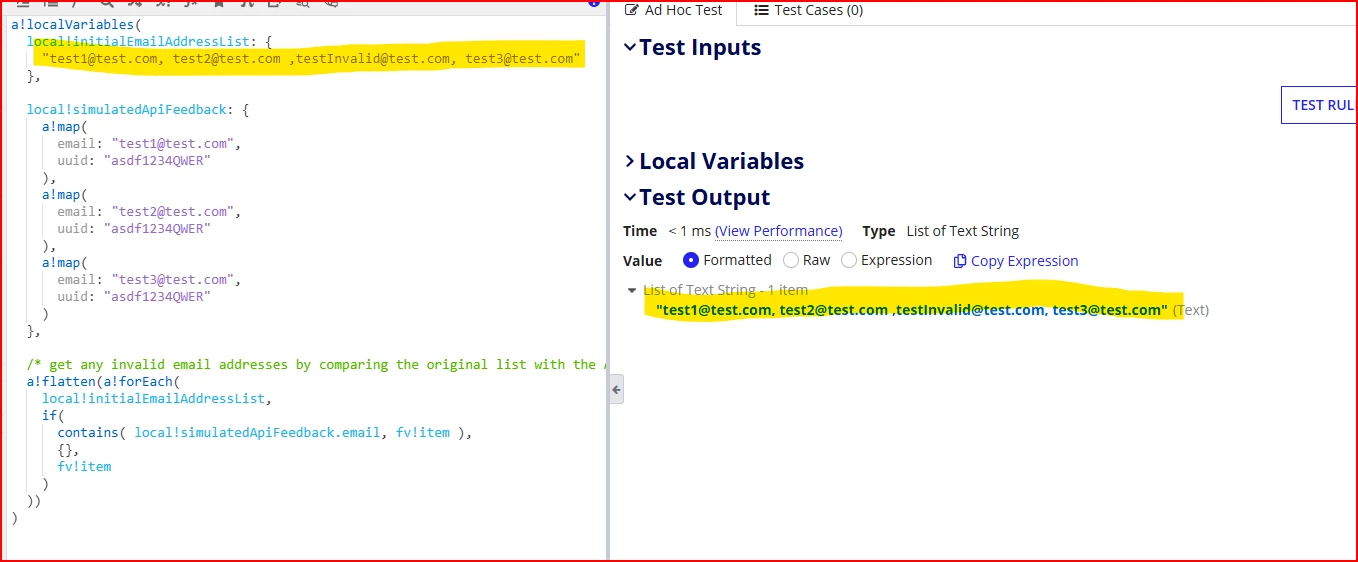Click the a!localVariables( line in the editor

click(75, 24)
